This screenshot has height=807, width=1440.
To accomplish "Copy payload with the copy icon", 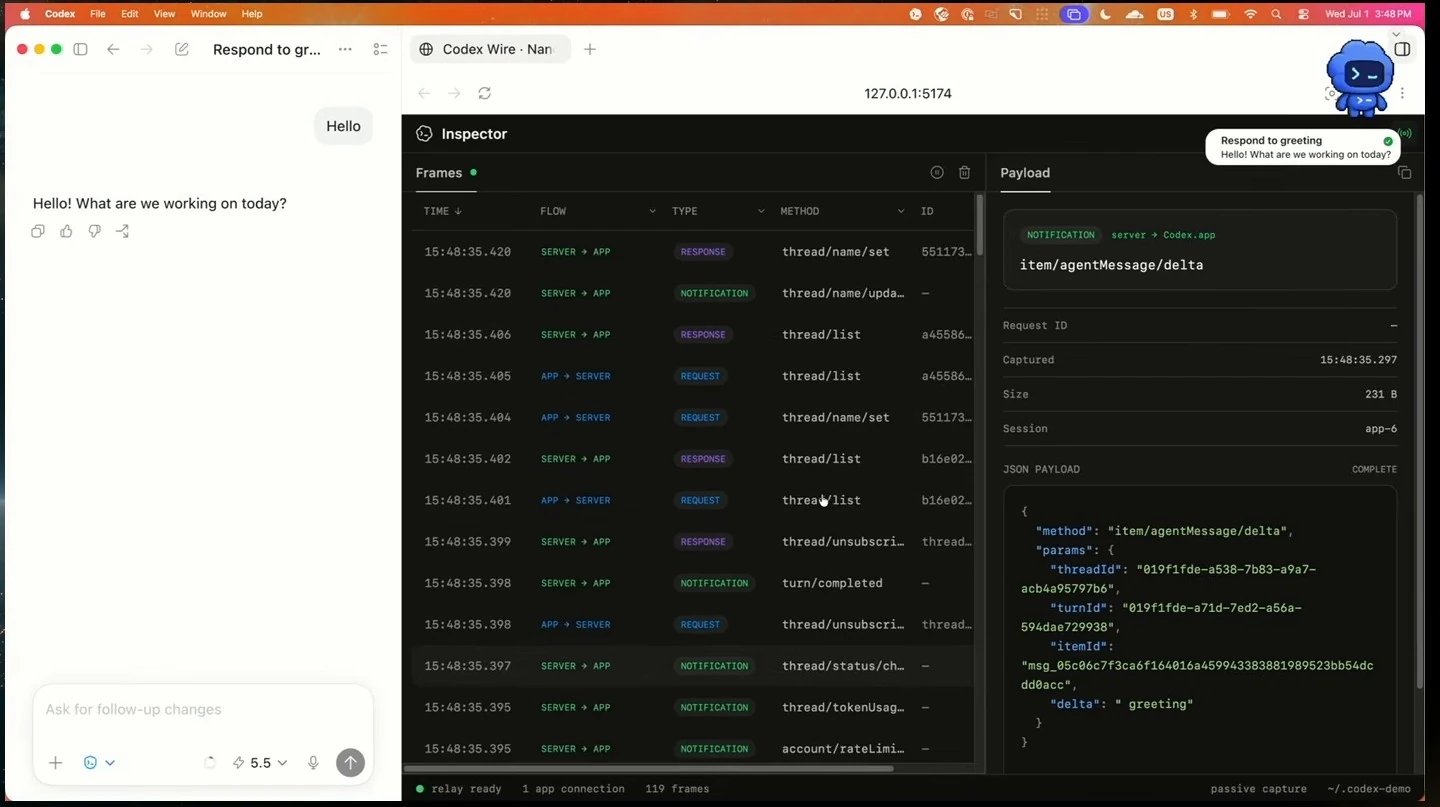I will click(1404, 172).
